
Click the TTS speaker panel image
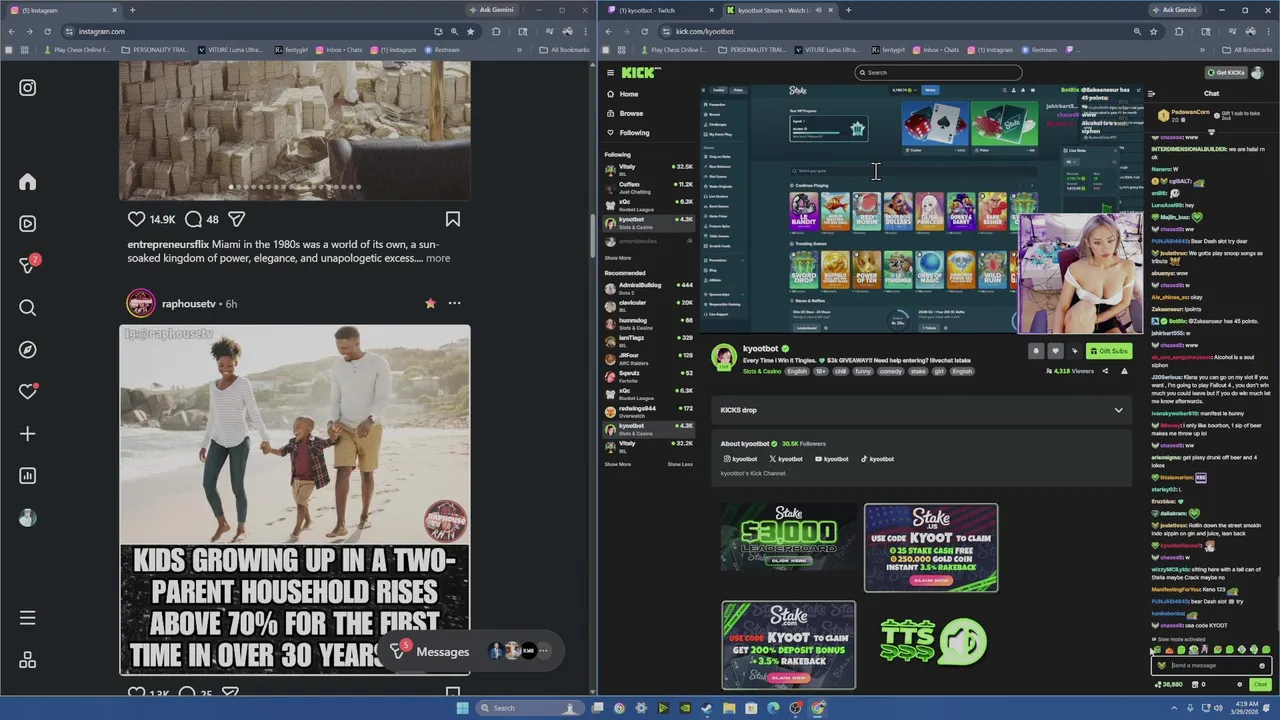(933, 642)
